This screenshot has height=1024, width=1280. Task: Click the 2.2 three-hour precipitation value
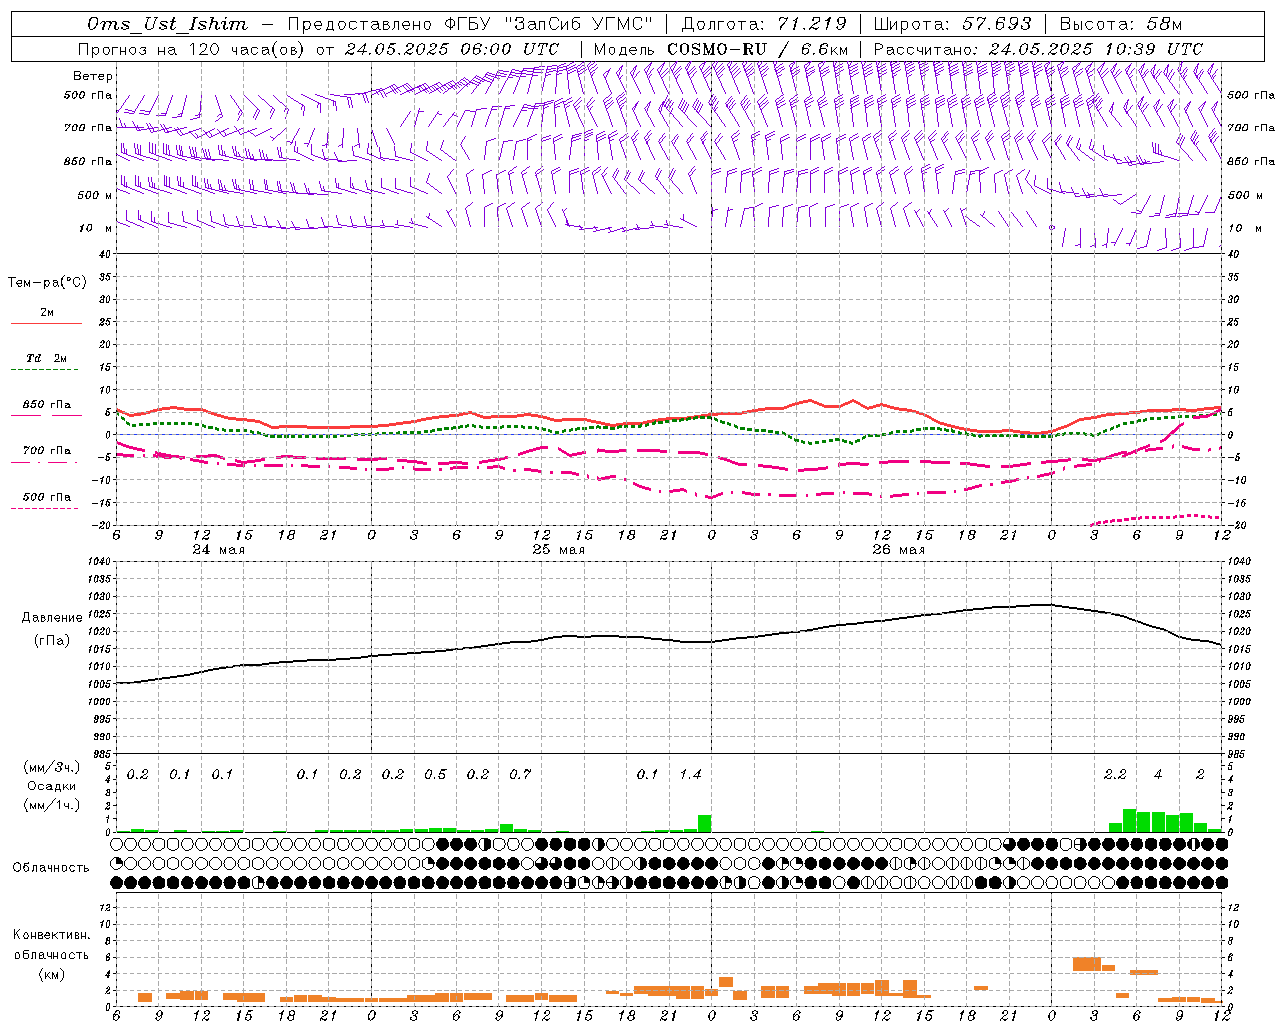point(1115,774)
